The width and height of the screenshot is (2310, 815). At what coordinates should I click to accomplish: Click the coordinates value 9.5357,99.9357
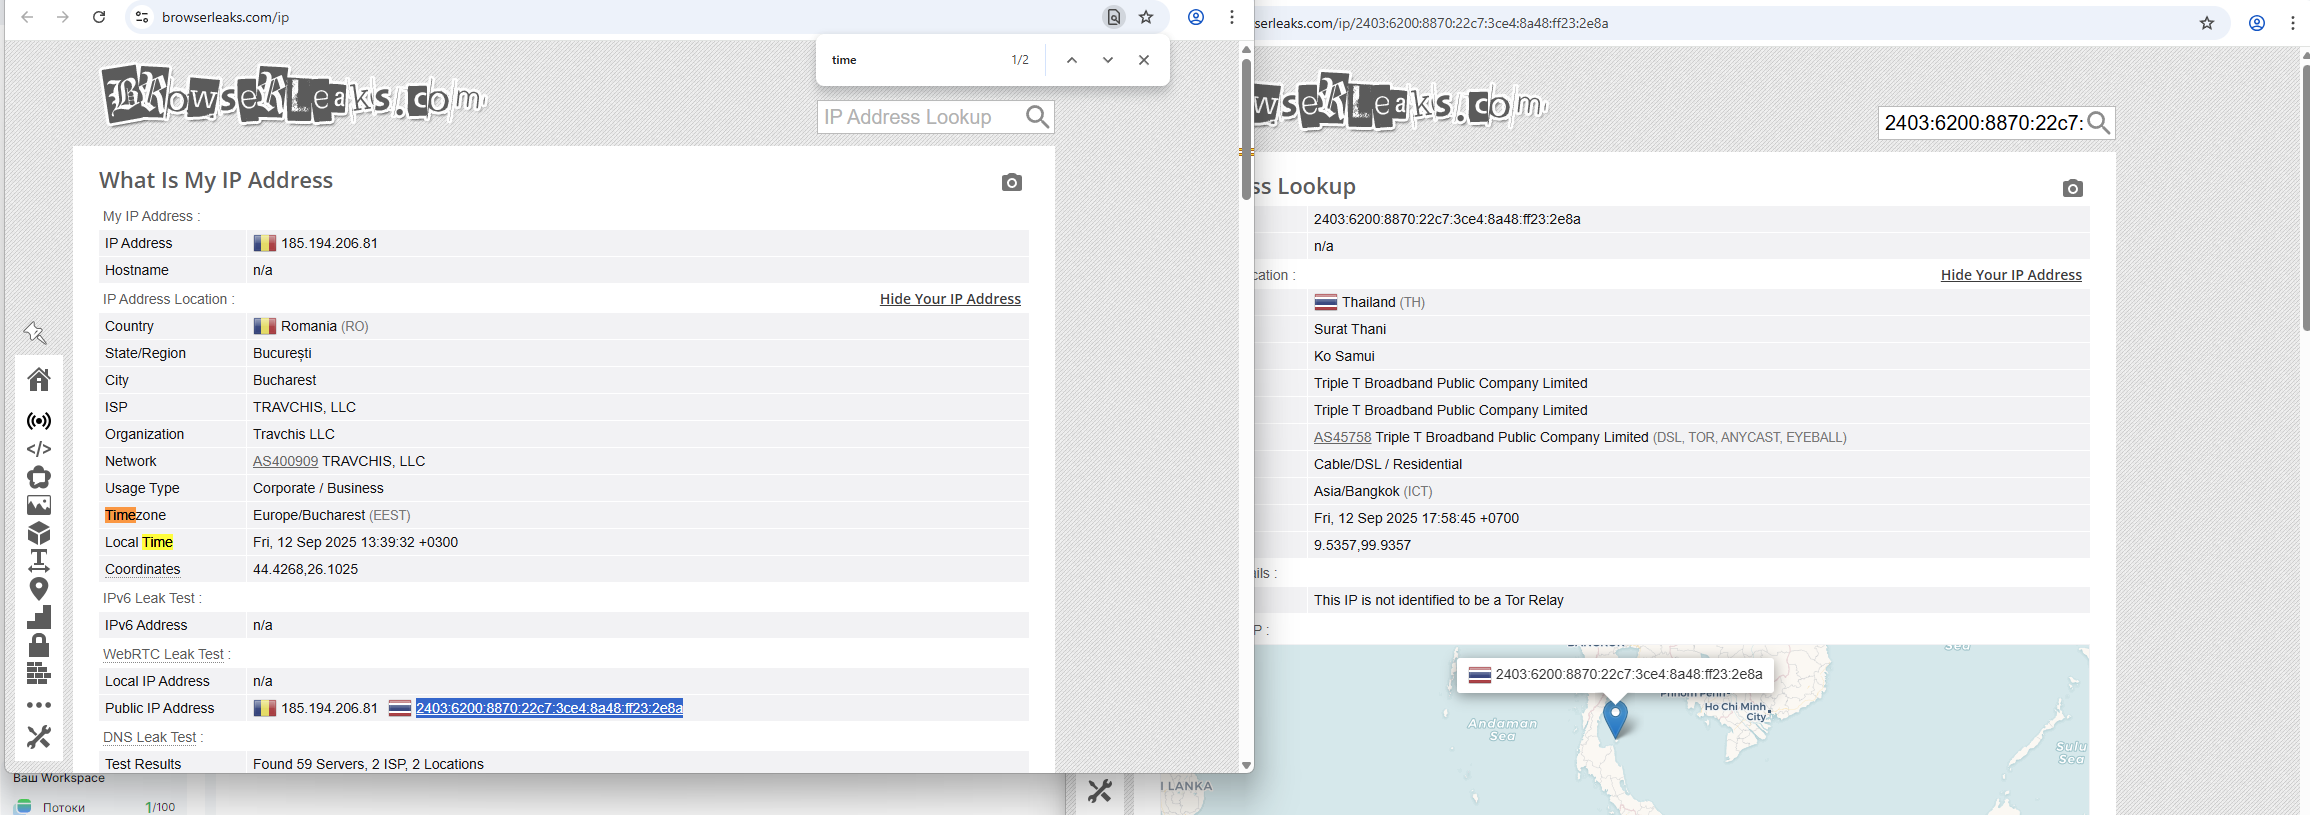1362,545
